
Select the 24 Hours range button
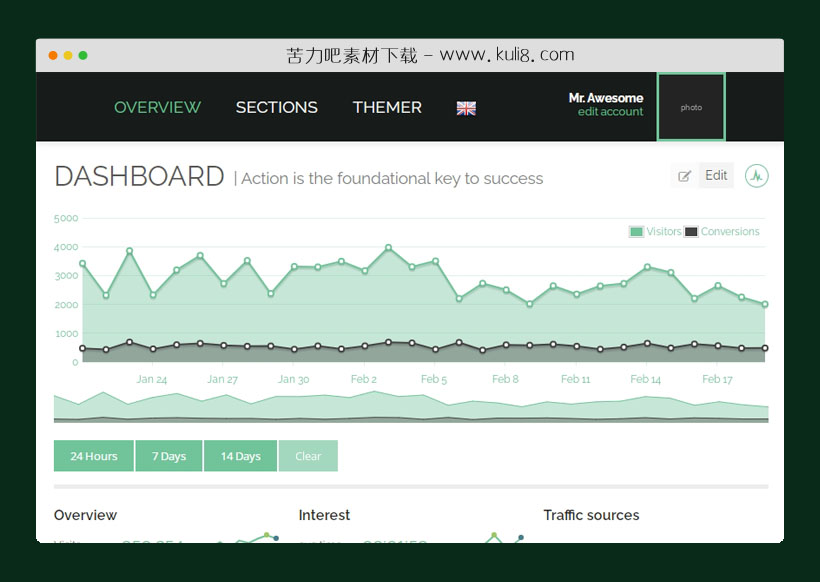[x=94, y=456]
